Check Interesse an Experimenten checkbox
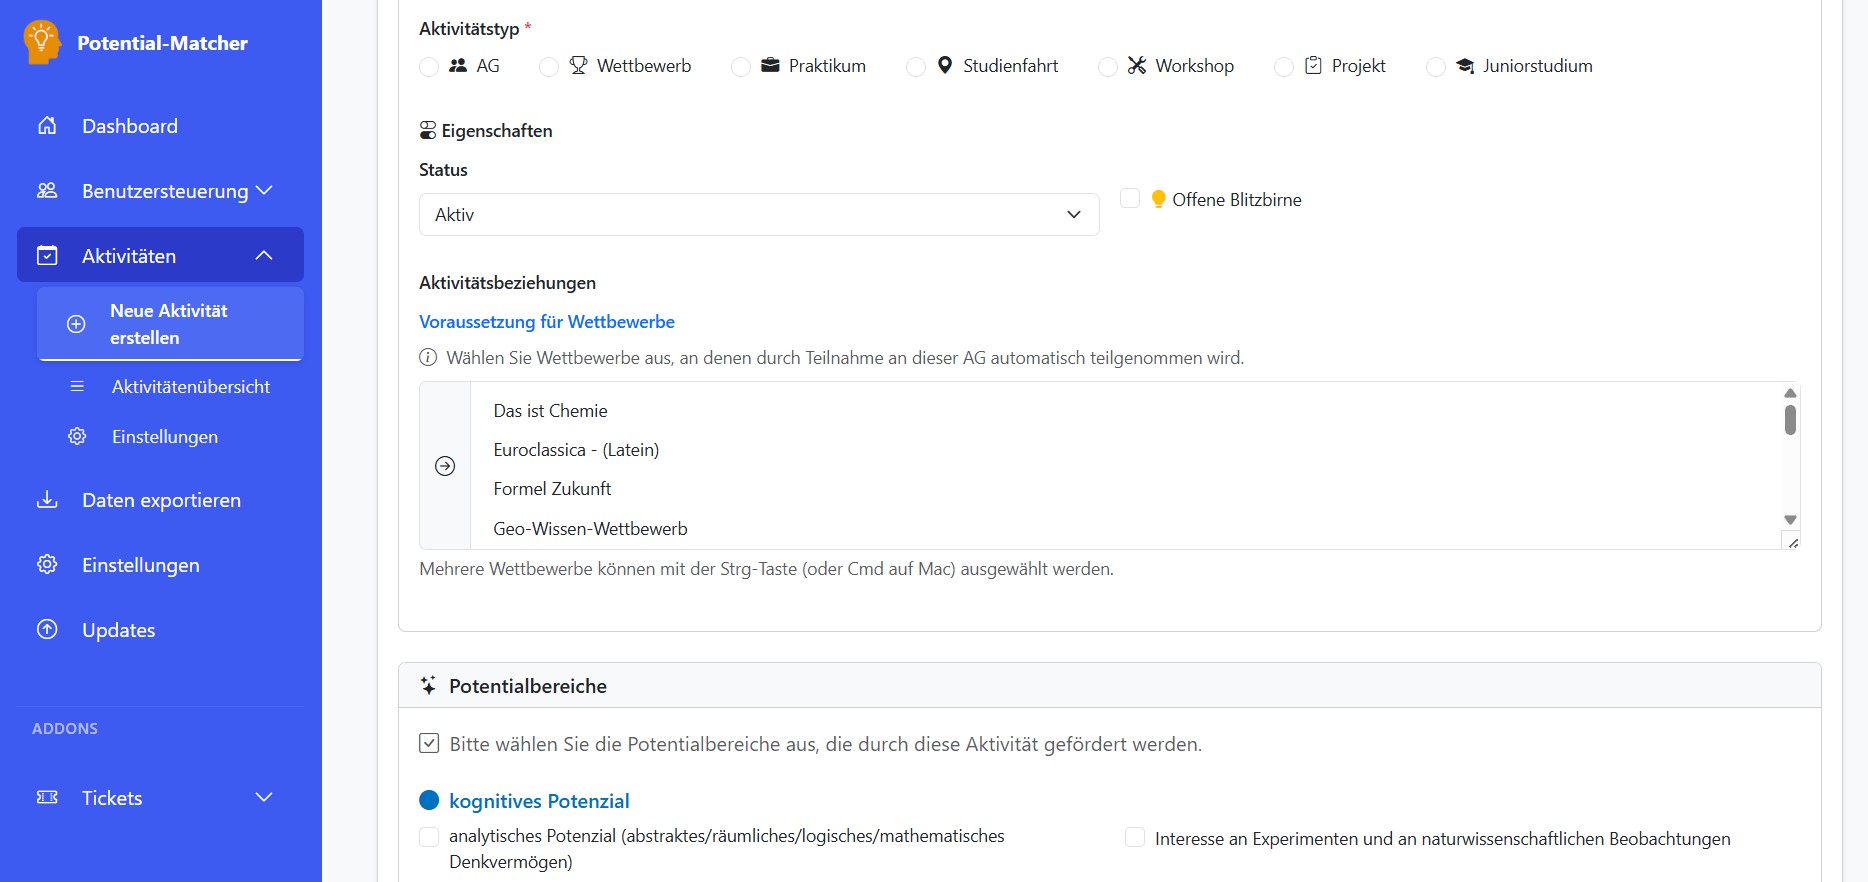This screenshot has height=882, width=1868. pyautogui.click(x=1135, y=837)
